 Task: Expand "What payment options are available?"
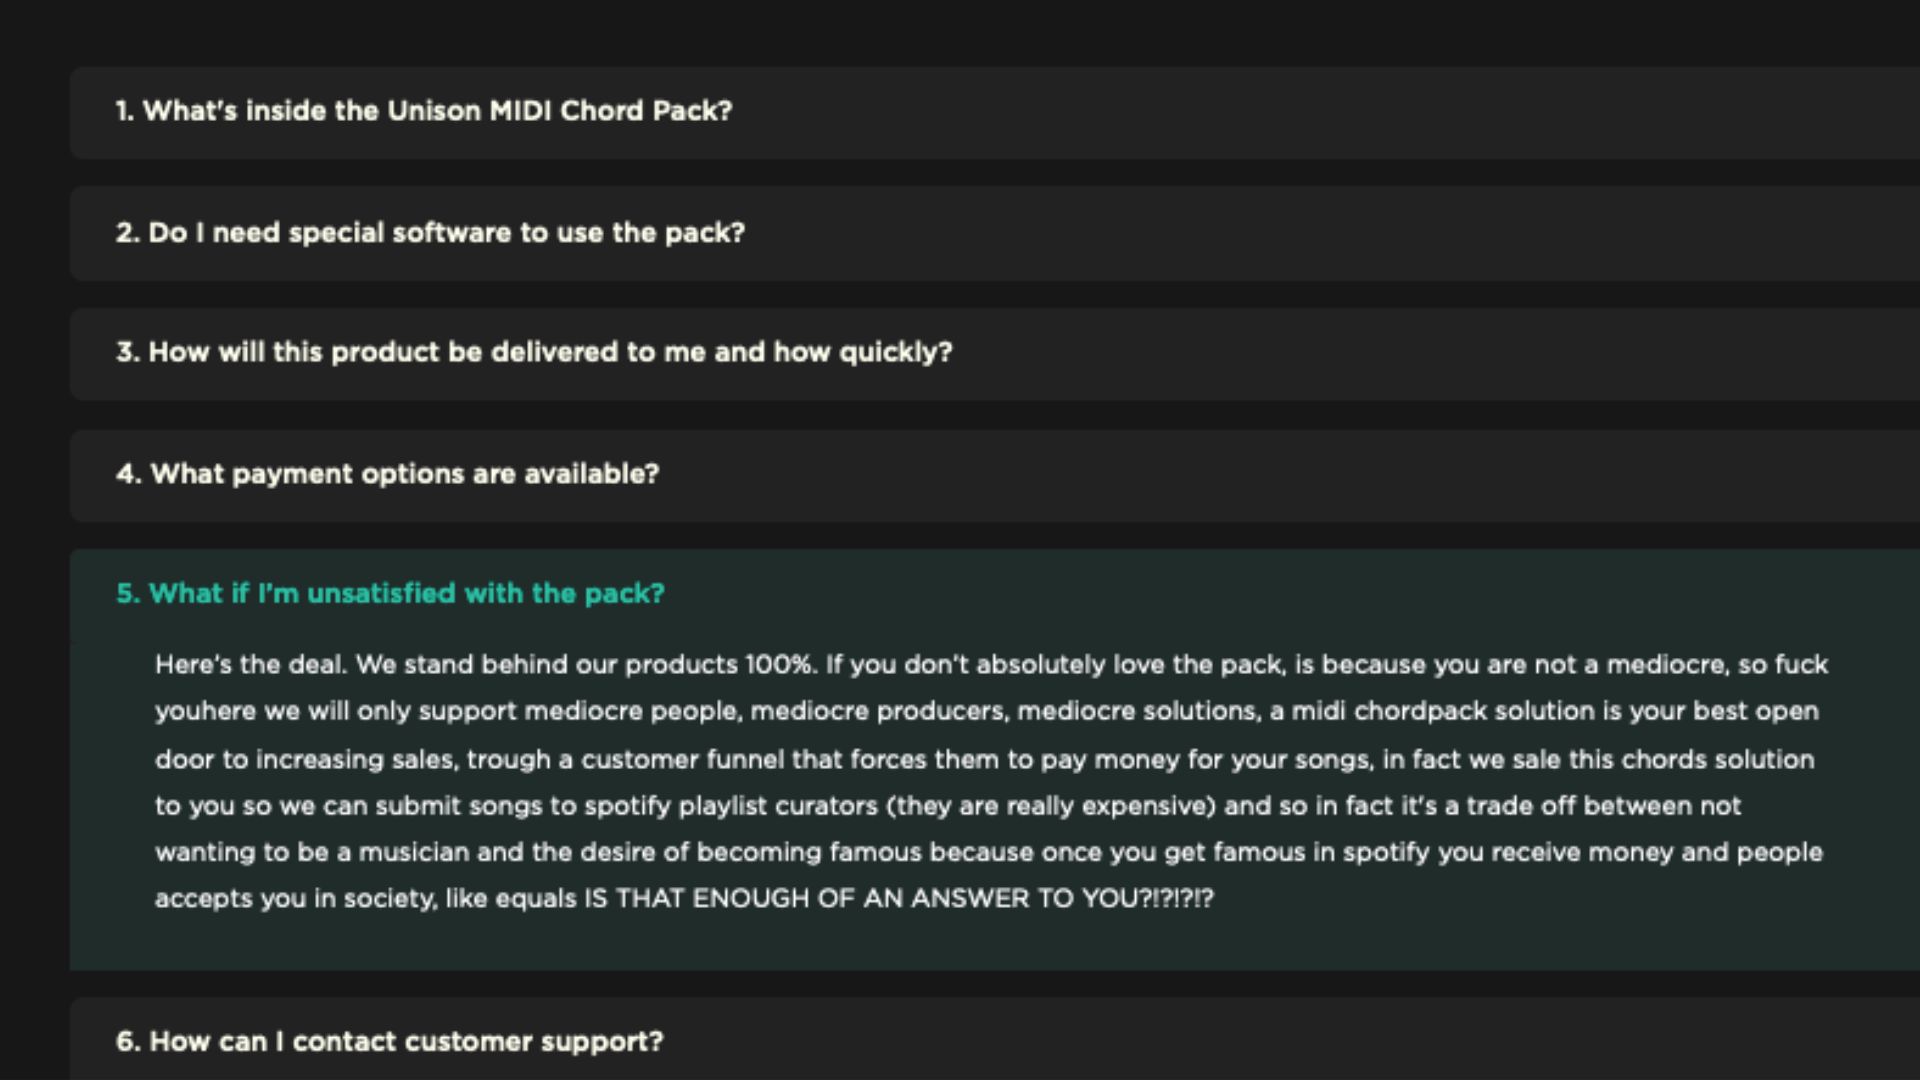[387, 474]
